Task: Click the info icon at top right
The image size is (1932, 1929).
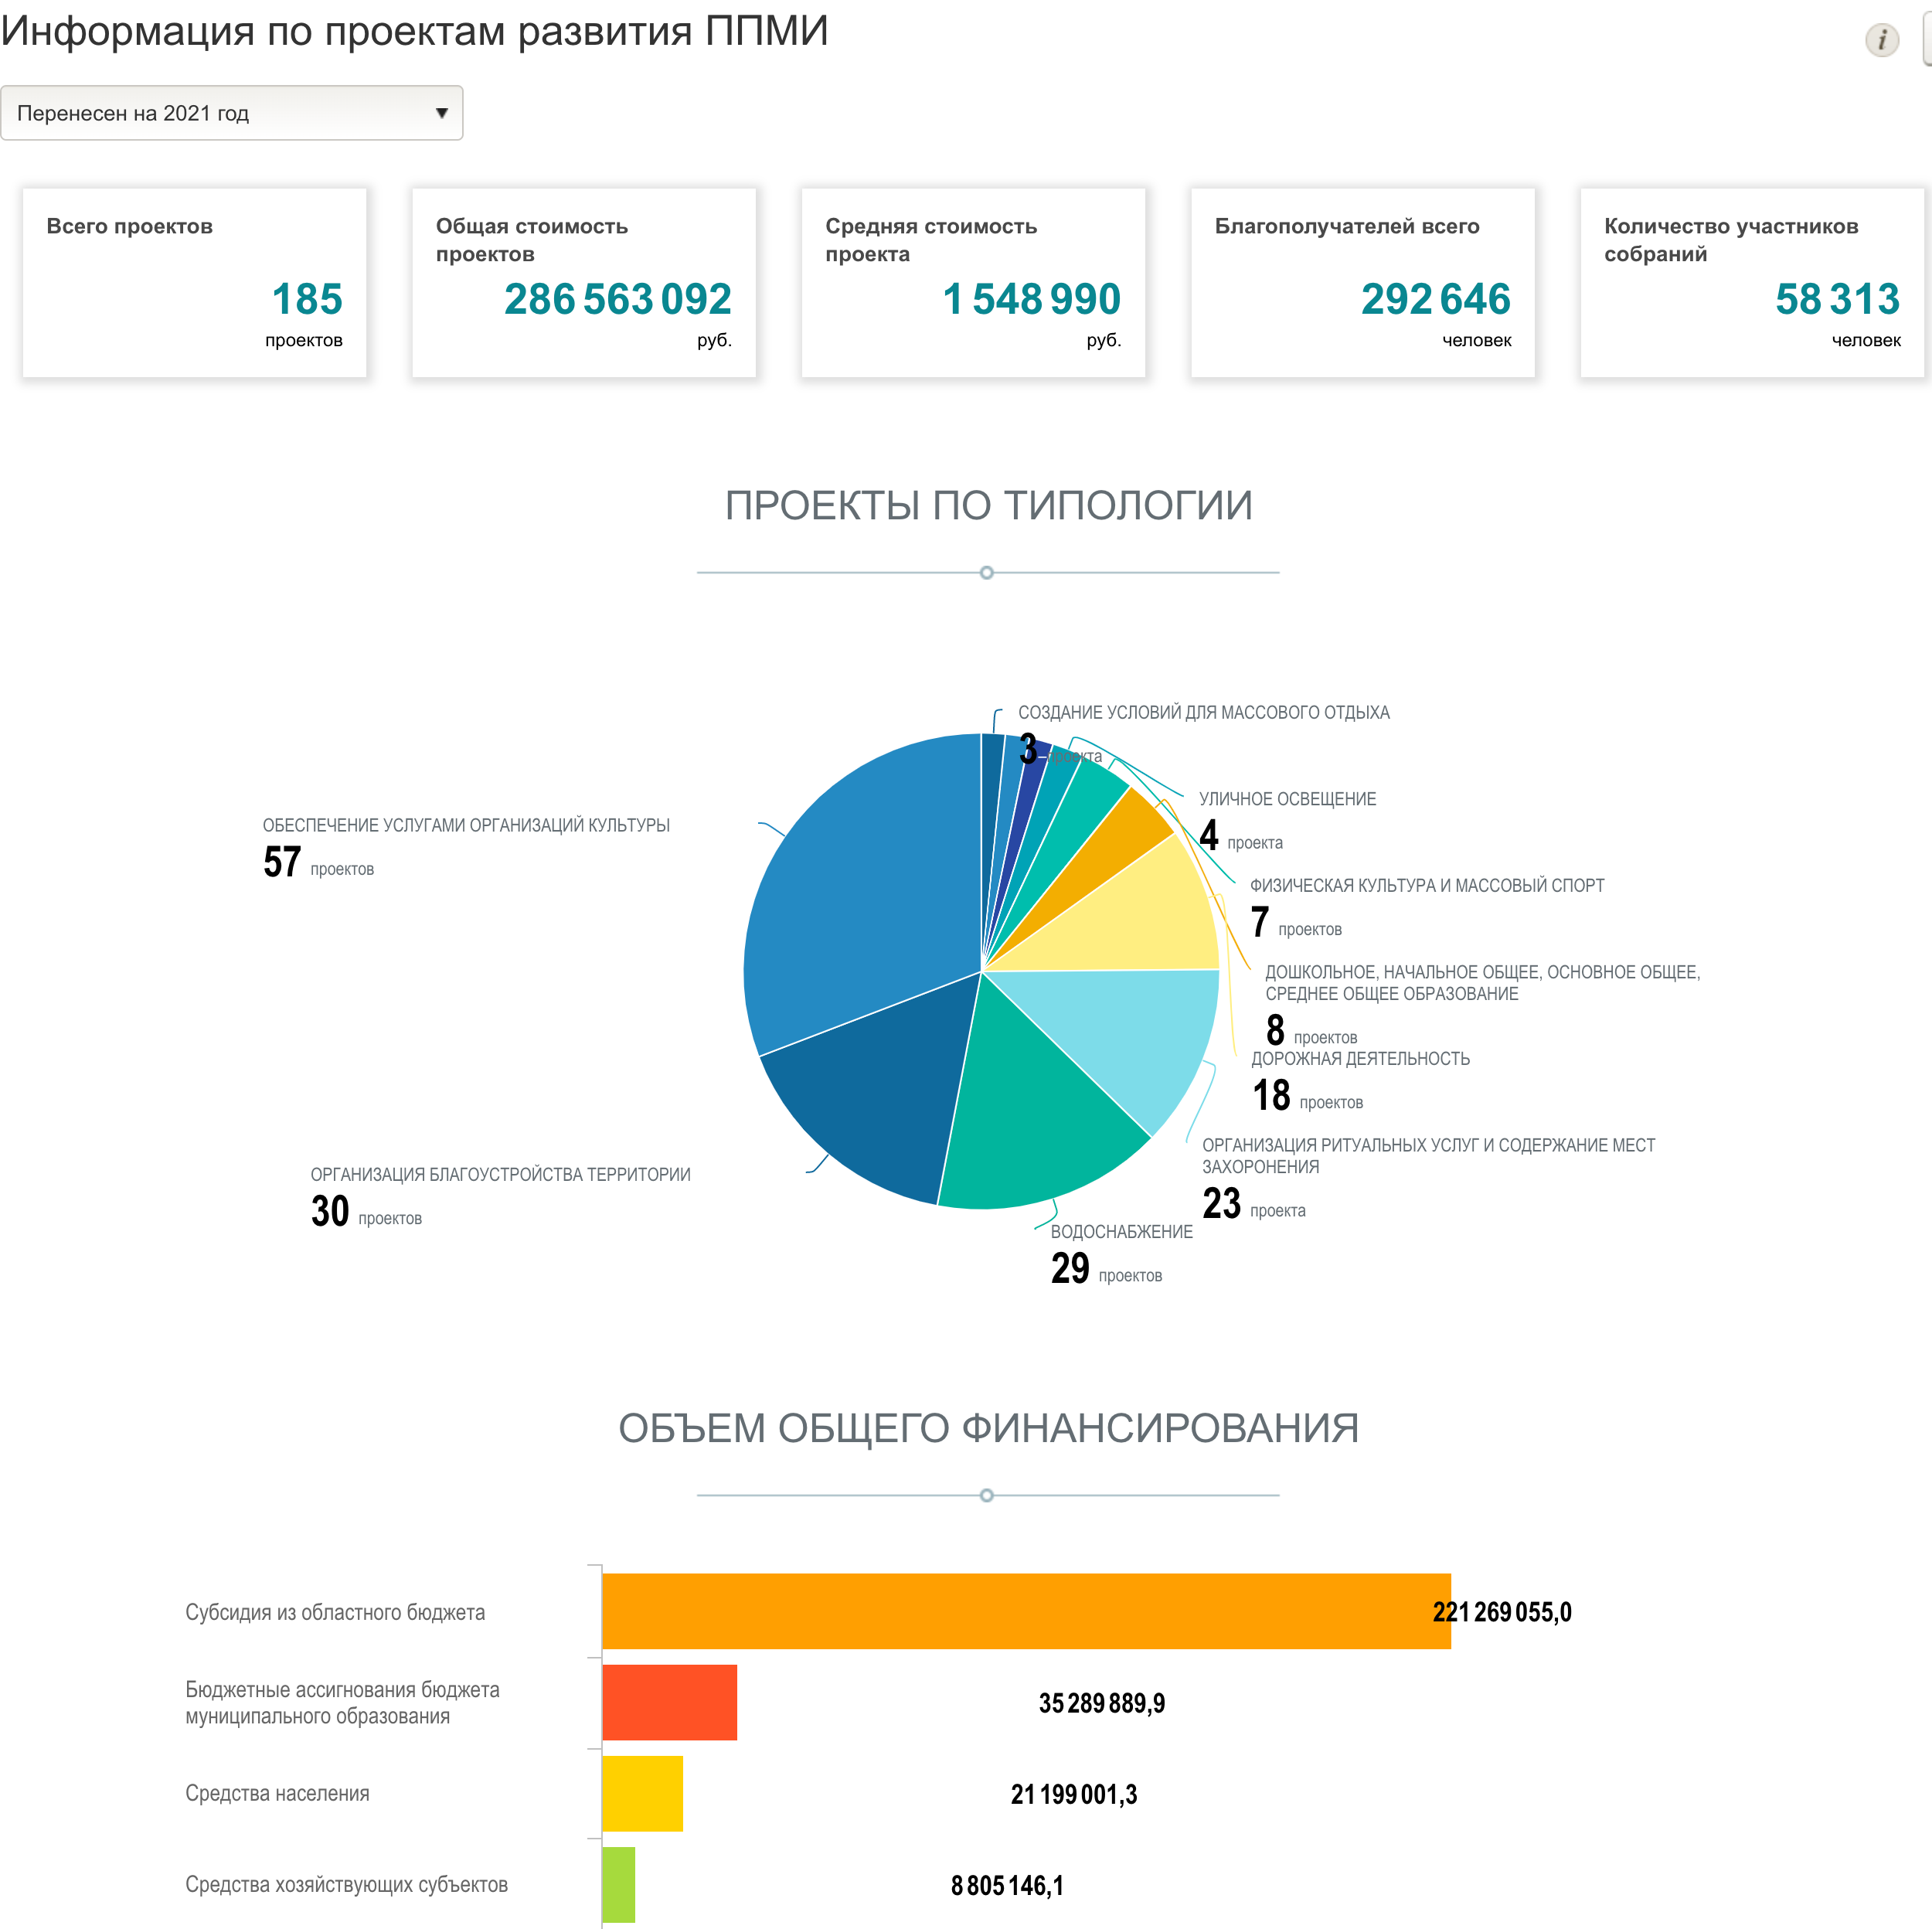Action: tap(1882, 40)
